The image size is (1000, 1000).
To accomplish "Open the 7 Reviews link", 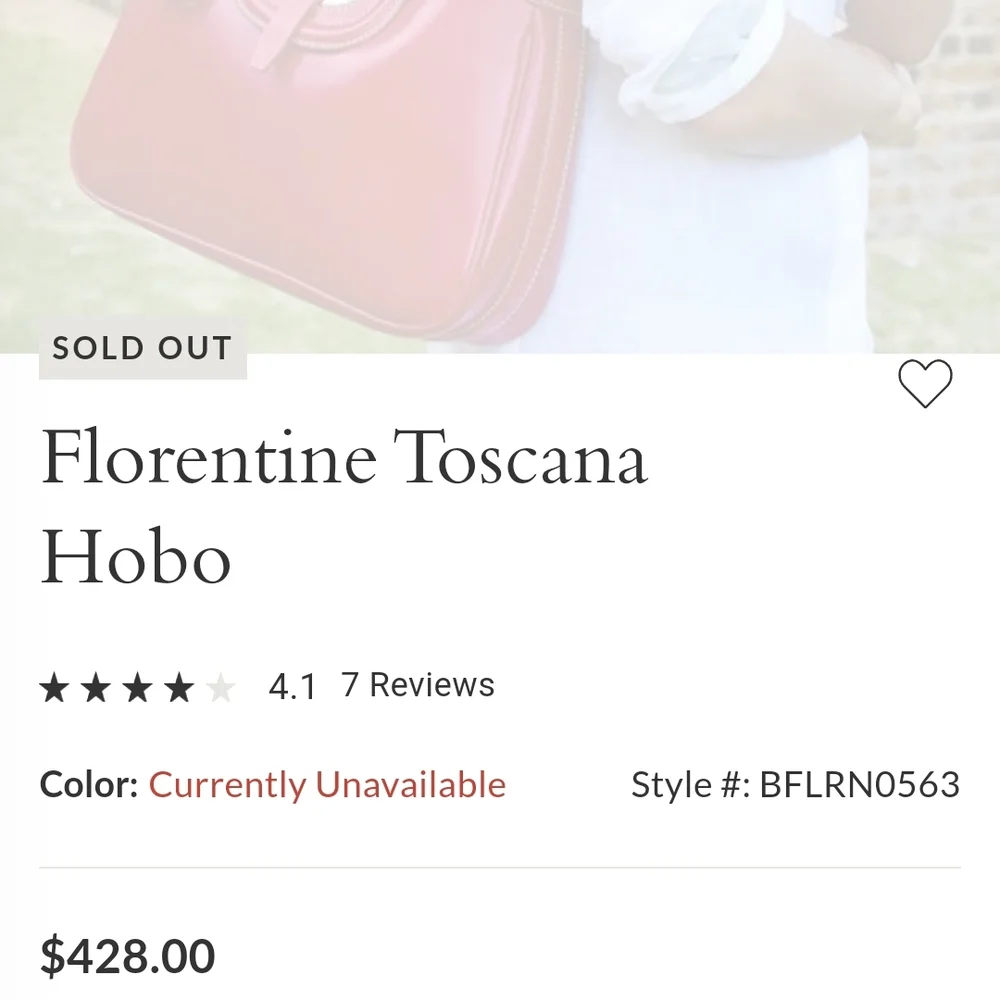I will 416,685.
